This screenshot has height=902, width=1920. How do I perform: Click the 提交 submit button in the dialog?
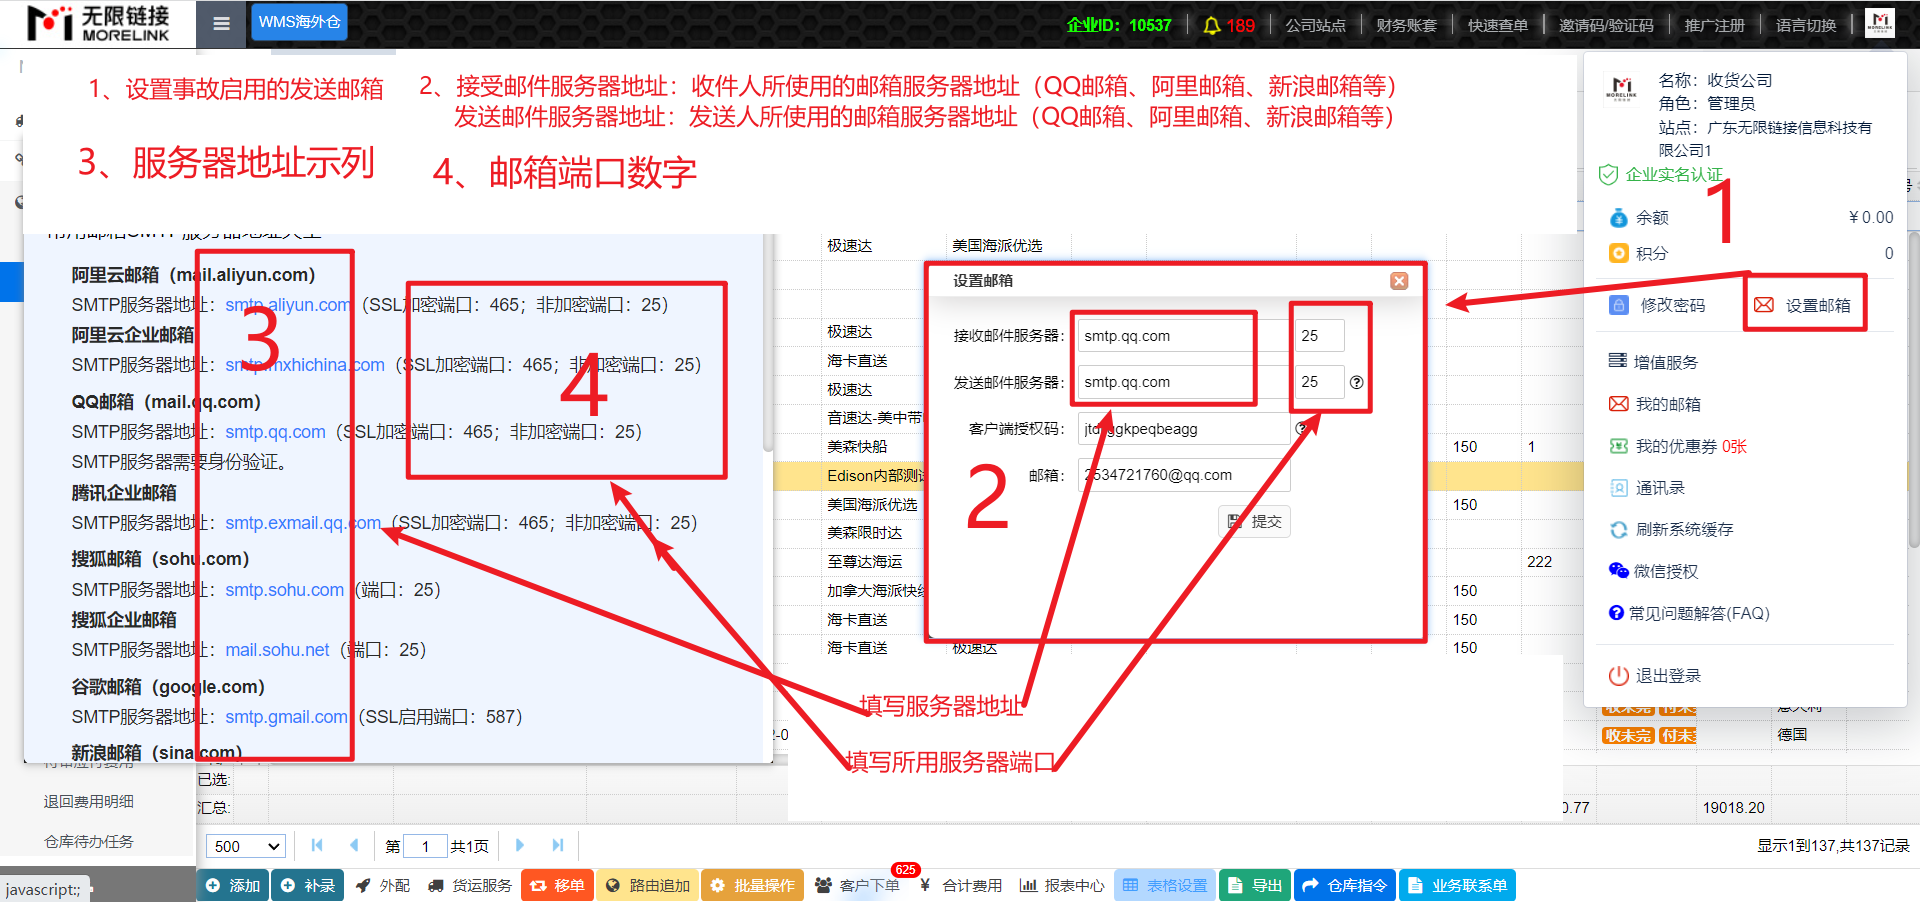[x=1254, y=521]
